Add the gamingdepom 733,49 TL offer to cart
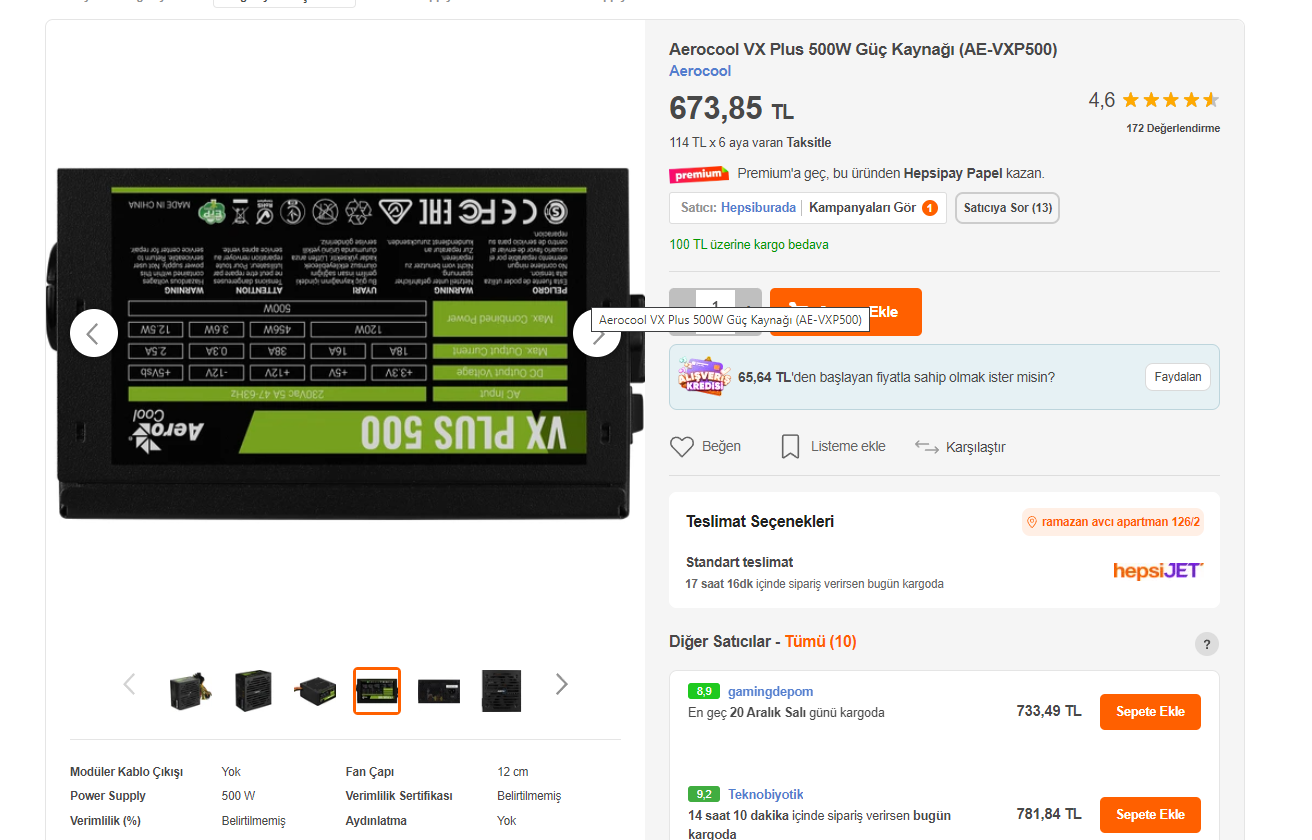Image resolution: width=1312 pixels, height=840 pixels. point(1150,712)
